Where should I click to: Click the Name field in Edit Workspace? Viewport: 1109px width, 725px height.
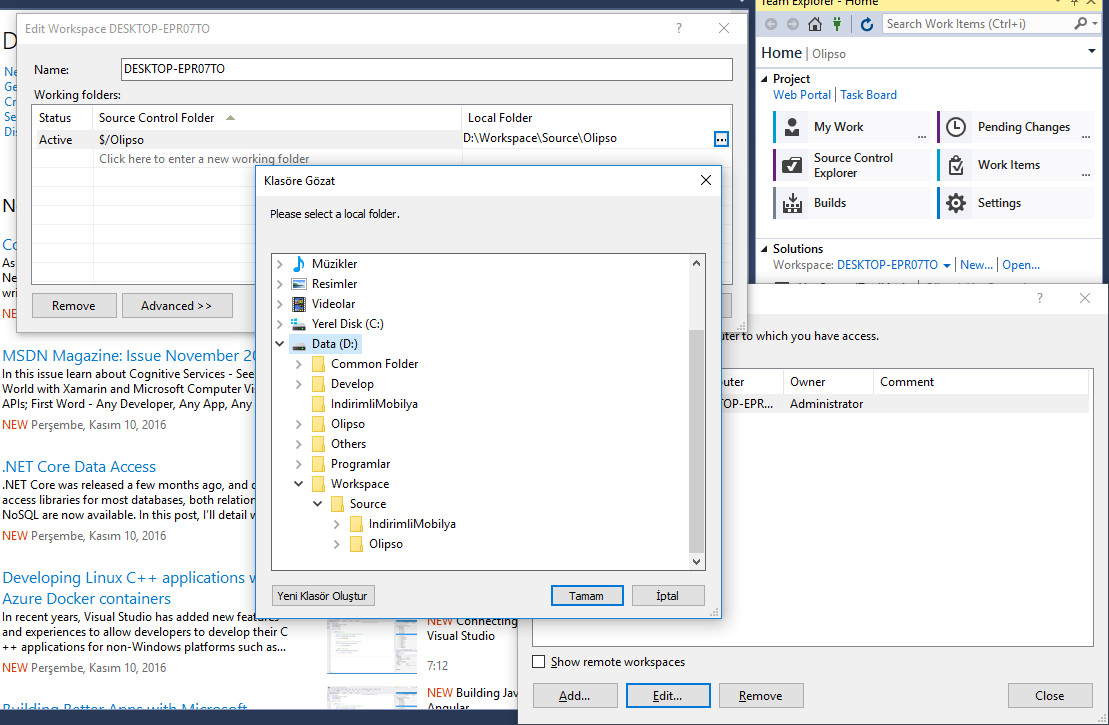tap(426, 69)
